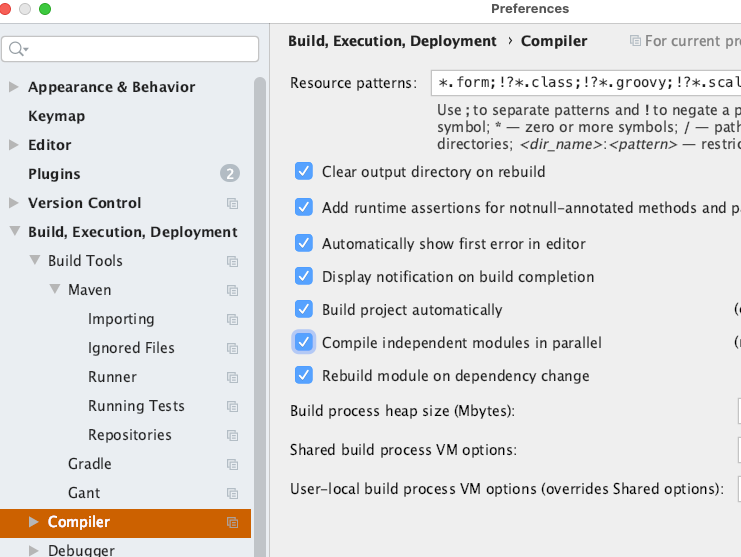This screenshot has height=557, width=741.
Task: Click project-level icon beside Importing
Action: coord(232,319)
